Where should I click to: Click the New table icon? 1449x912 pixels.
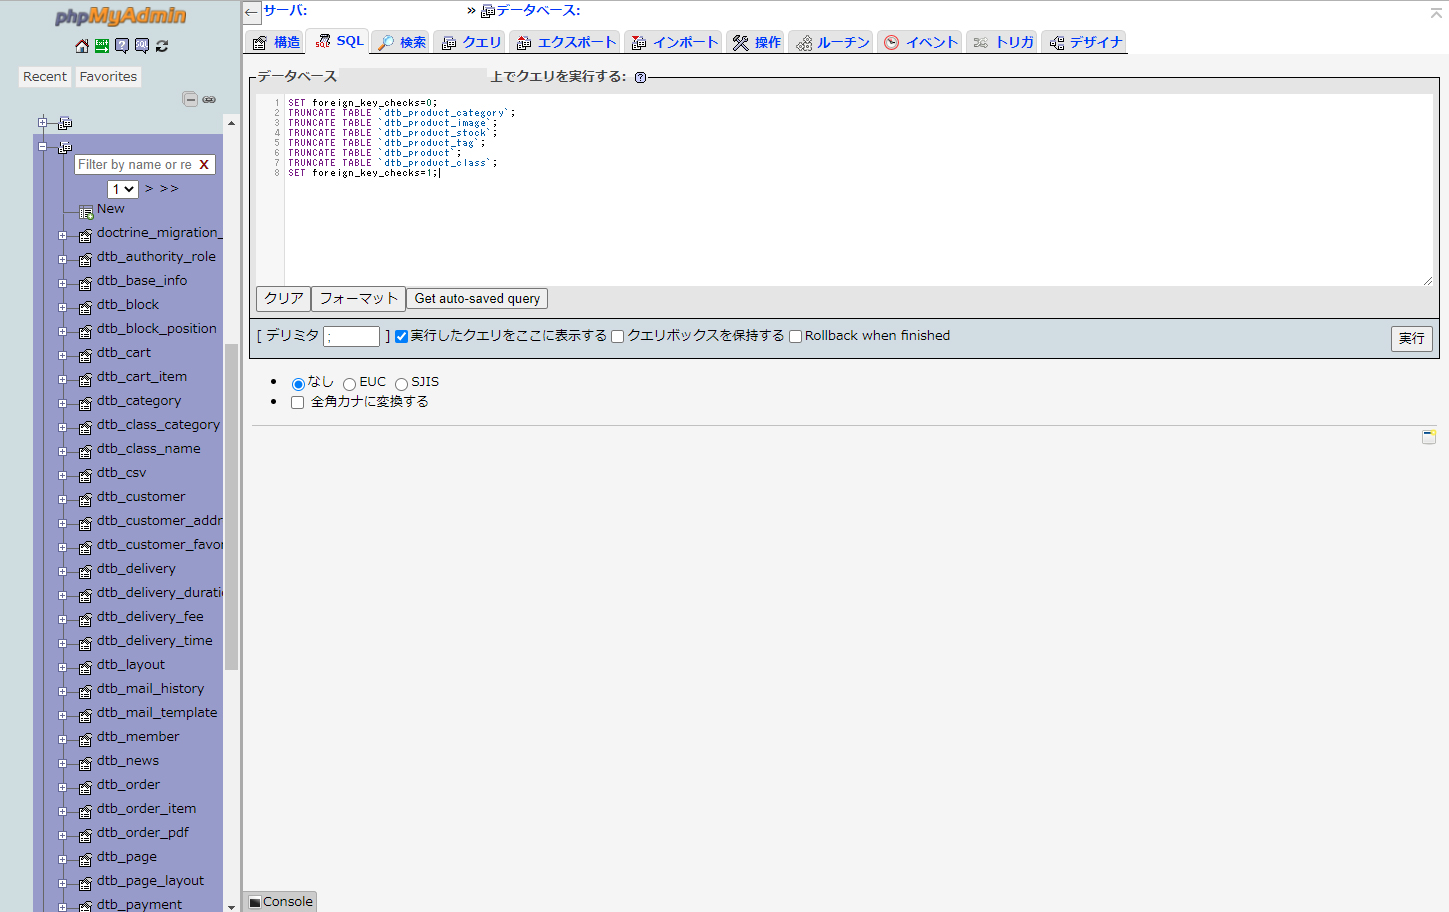point(86,212)
